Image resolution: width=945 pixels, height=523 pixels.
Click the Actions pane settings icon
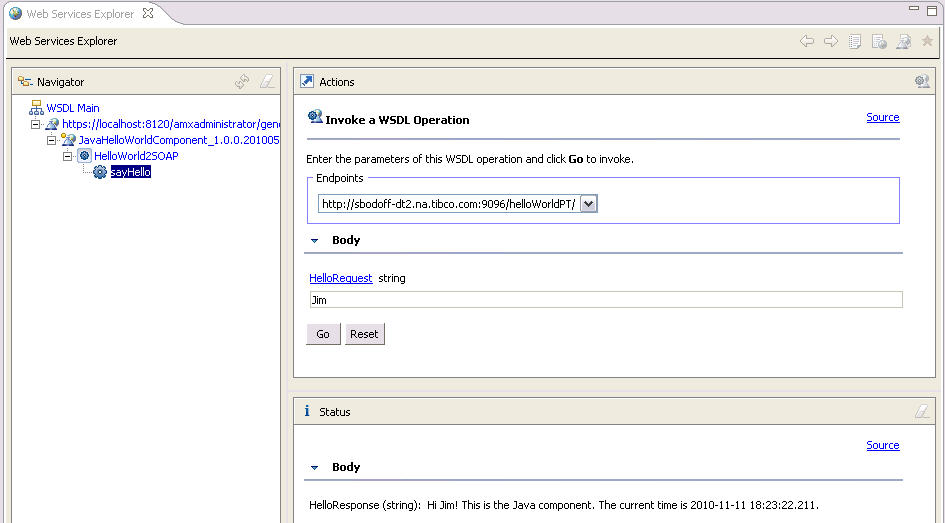click(x=922, y=82)
